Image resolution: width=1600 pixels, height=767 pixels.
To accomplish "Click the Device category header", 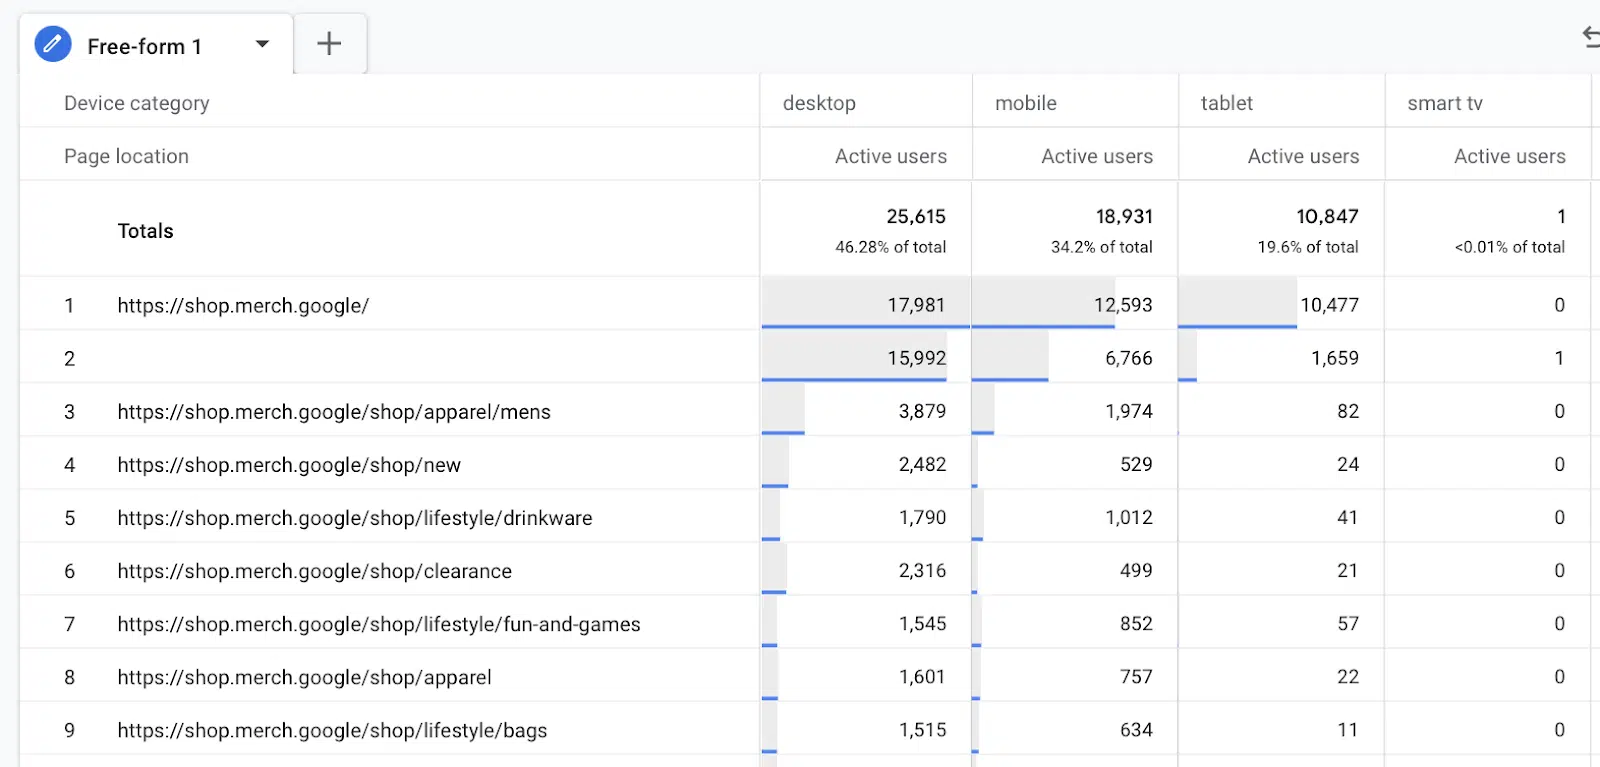I will (137, 103).
